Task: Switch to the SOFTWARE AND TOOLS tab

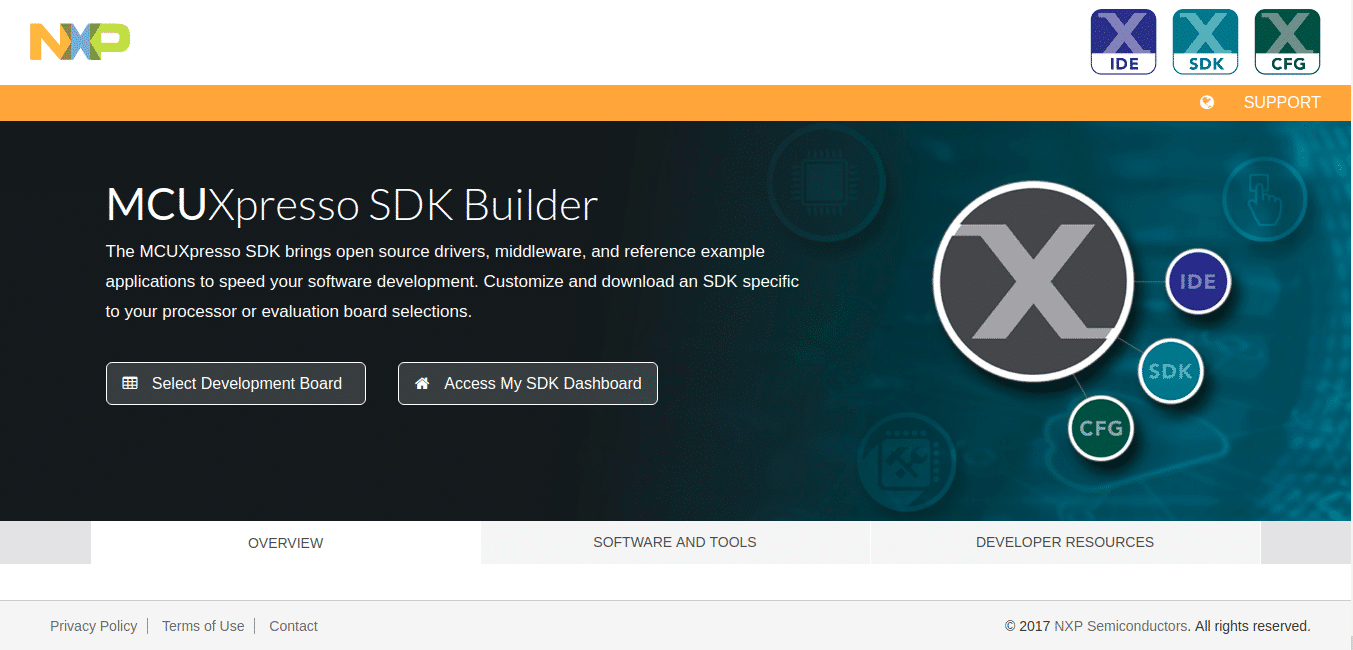Action: tap(675, 542)
